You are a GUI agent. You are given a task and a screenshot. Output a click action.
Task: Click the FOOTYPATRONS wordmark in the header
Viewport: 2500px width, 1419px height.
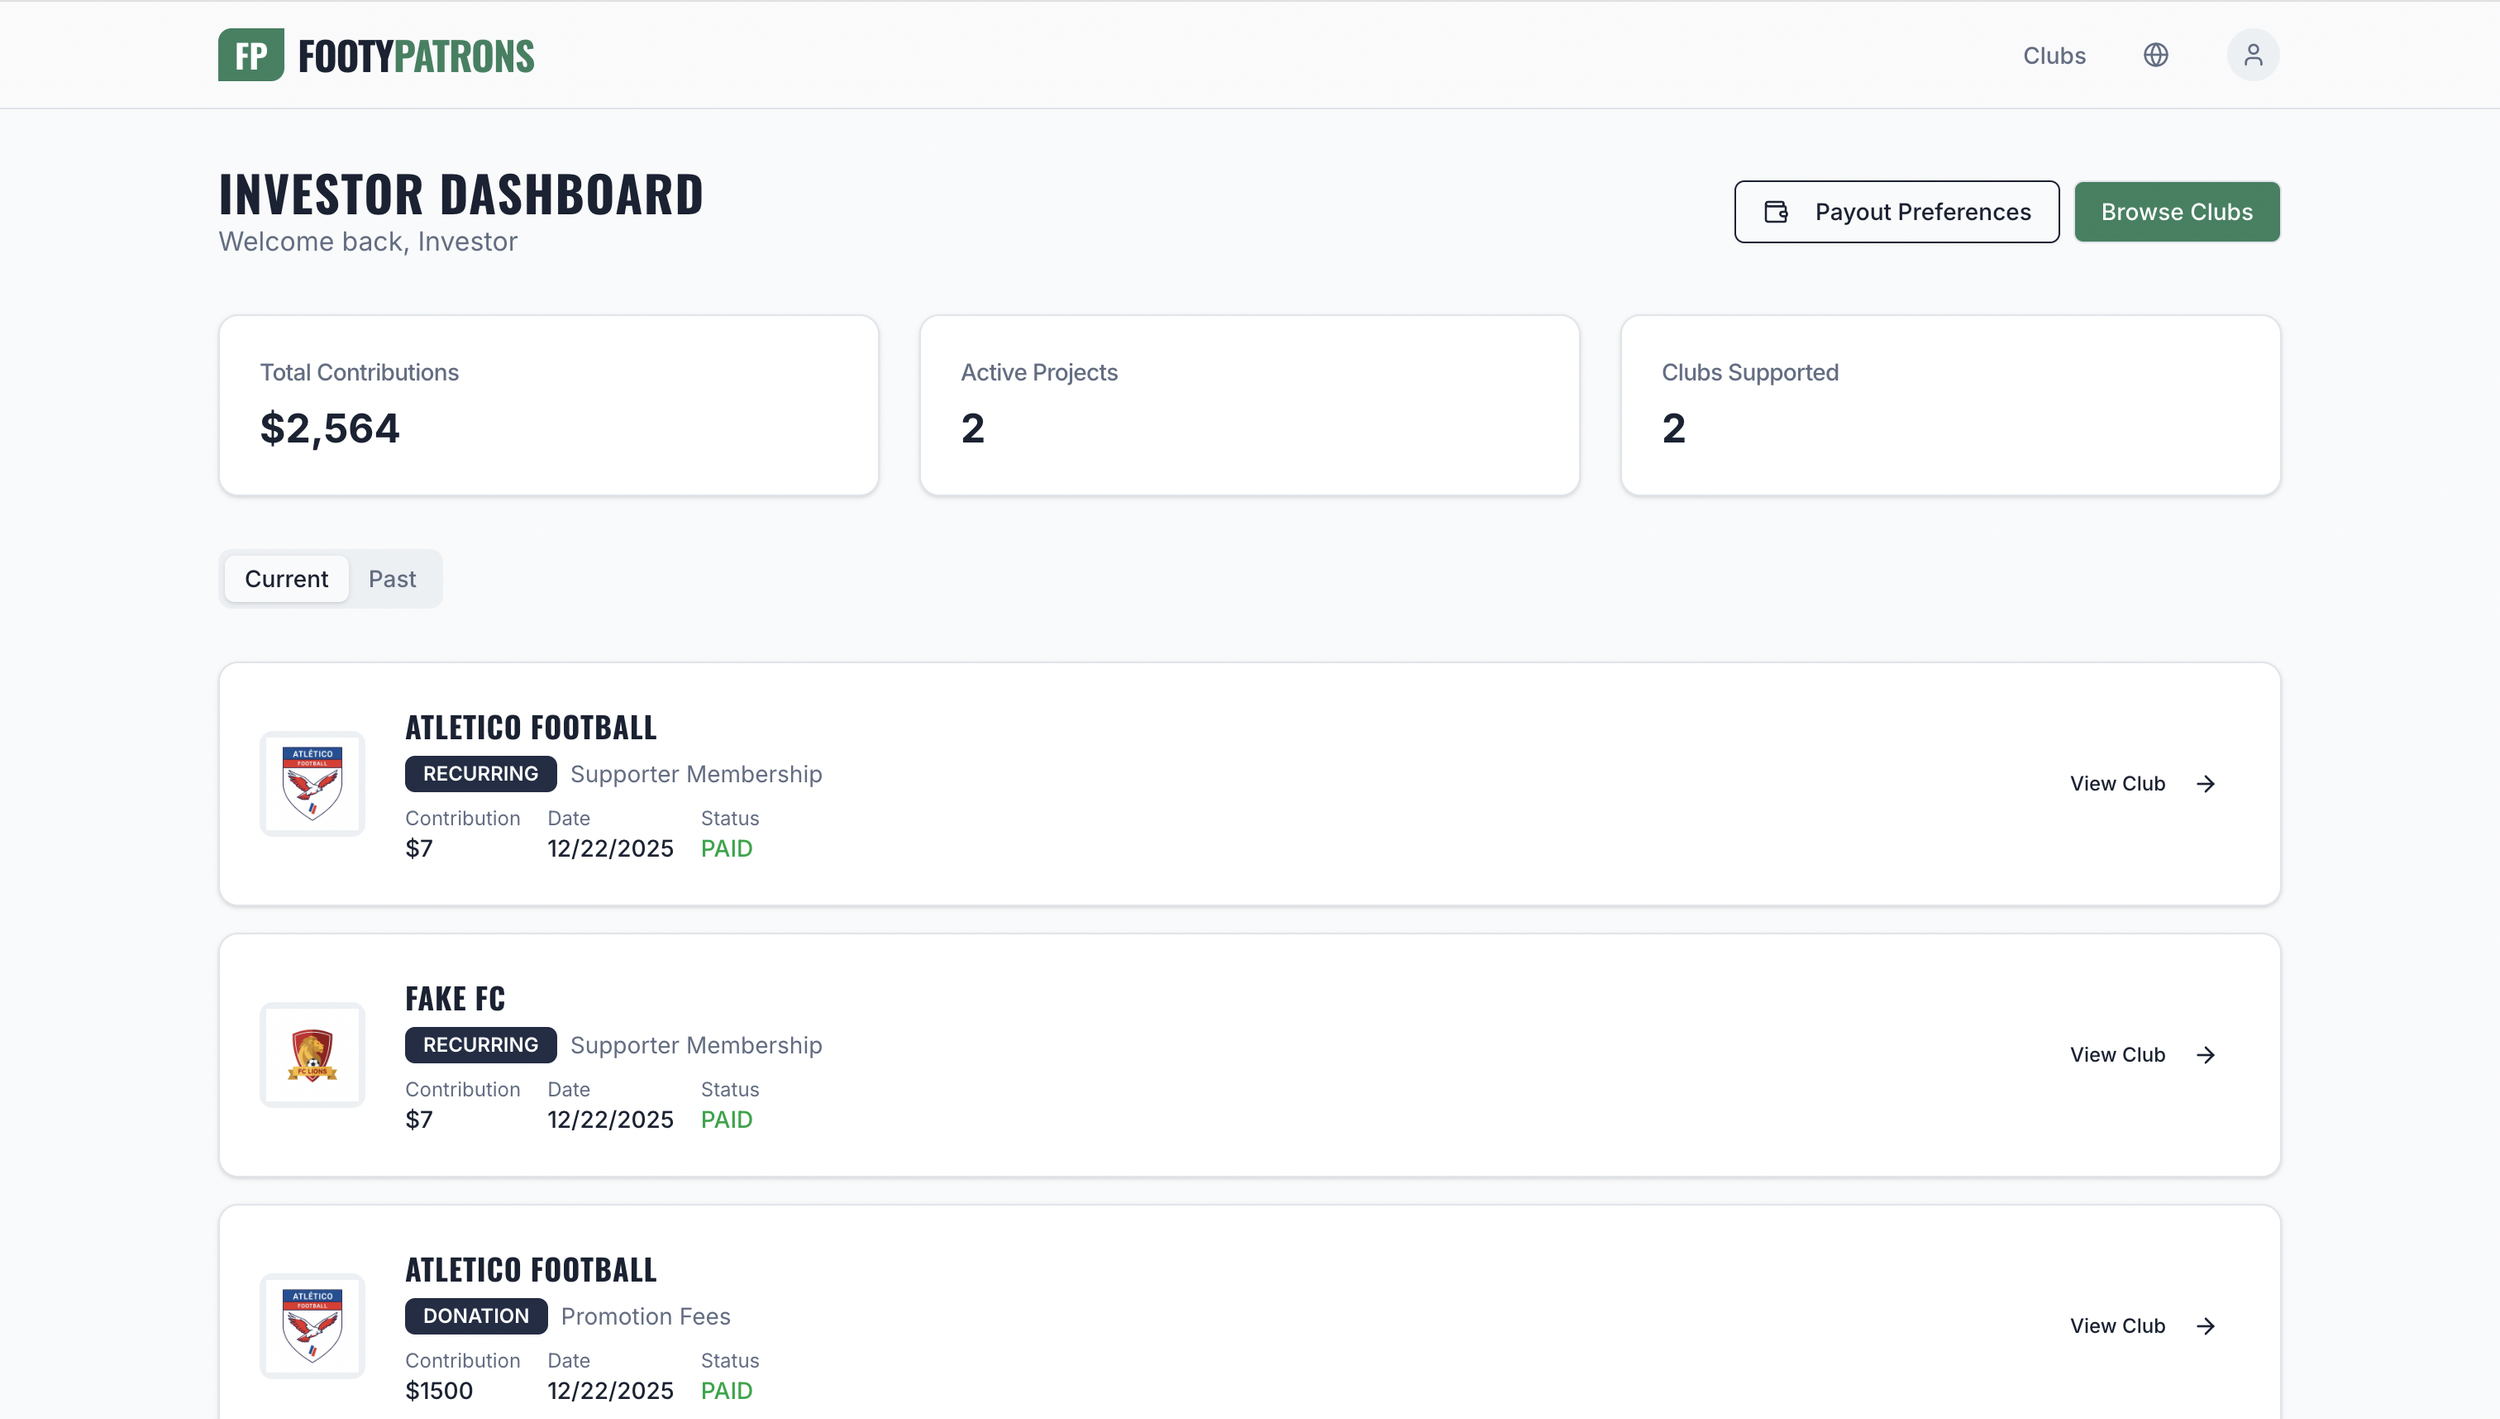(x=414, y=55)
